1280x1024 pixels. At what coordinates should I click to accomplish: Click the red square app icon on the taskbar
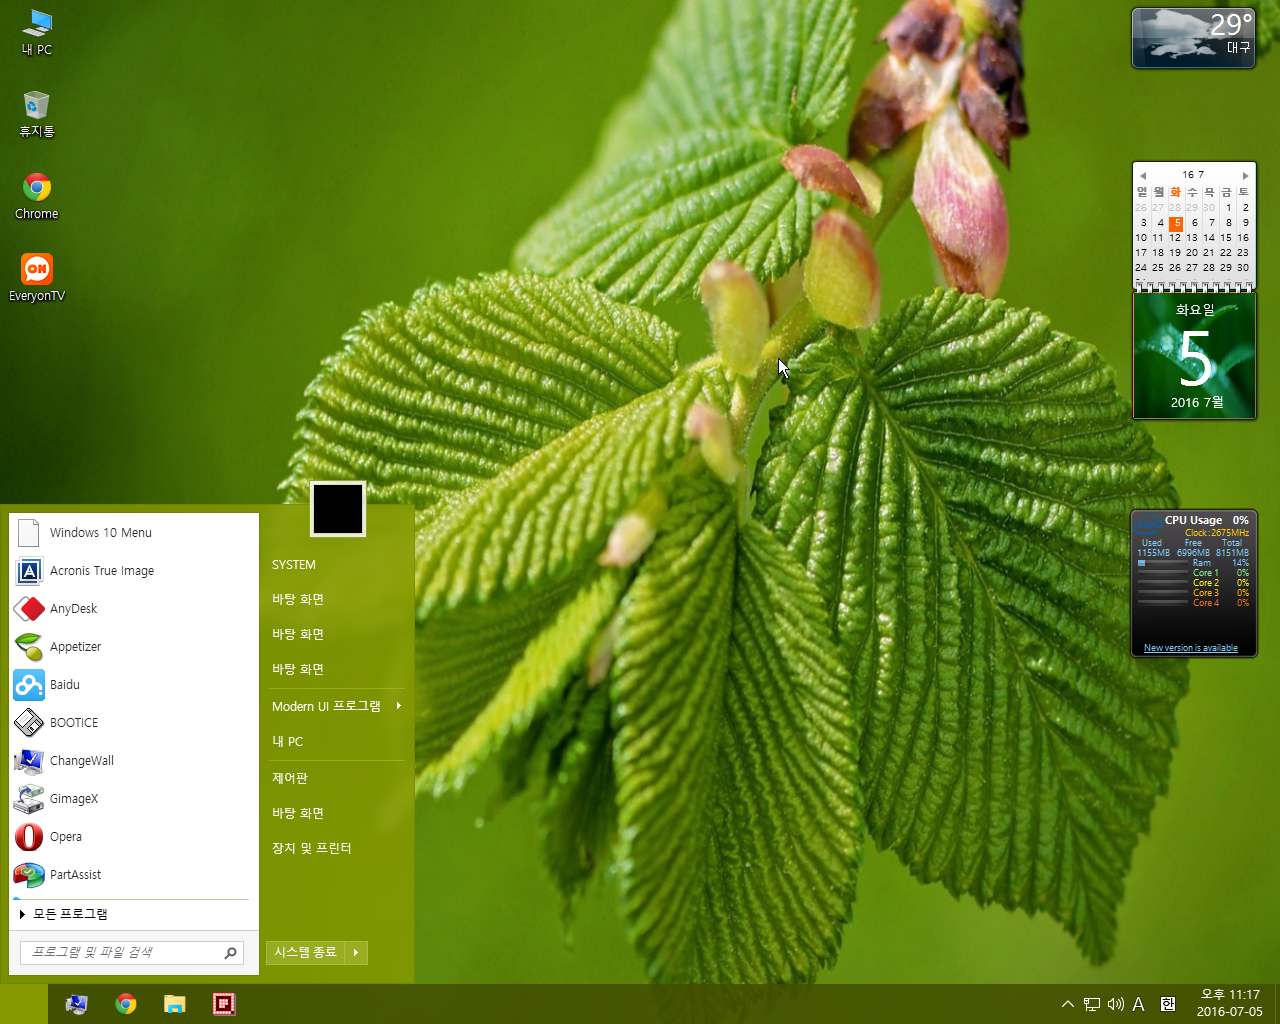[224, 1004]
